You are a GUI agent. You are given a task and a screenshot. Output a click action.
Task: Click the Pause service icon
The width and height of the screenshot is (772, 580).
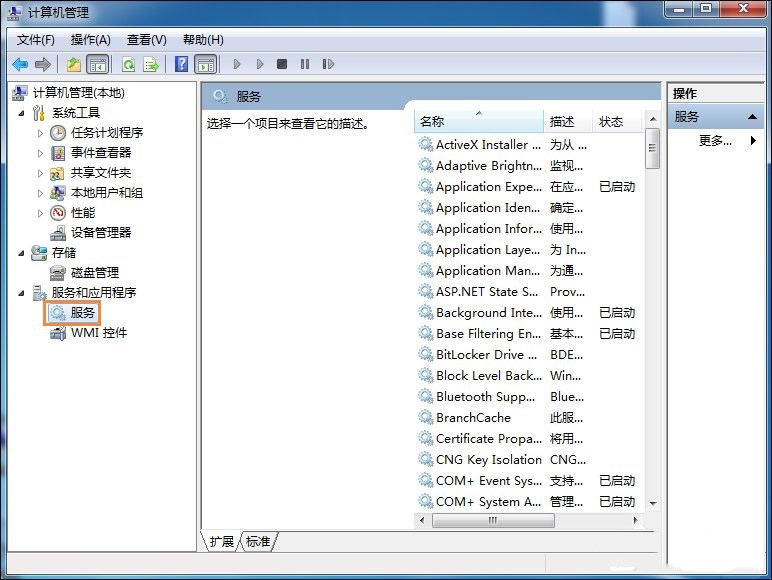point(305,64)
